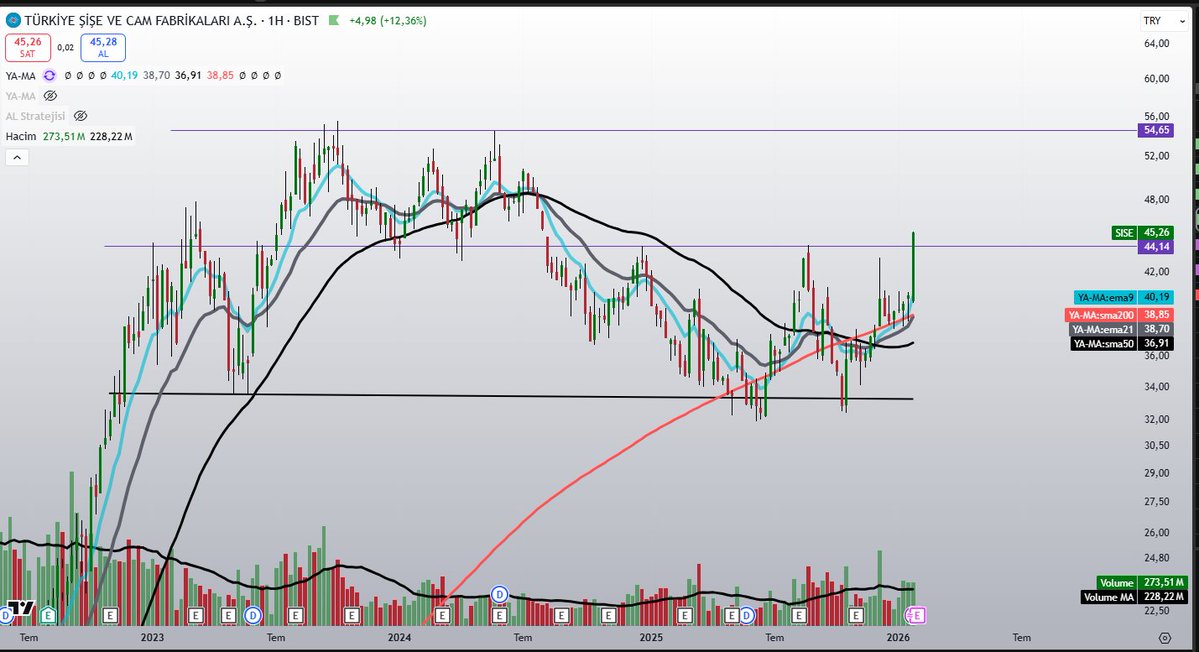This screenshot has height=652, width=1199.
Task: Select the AL Stratejisi legend label
Action: click(x=35, y=116)
